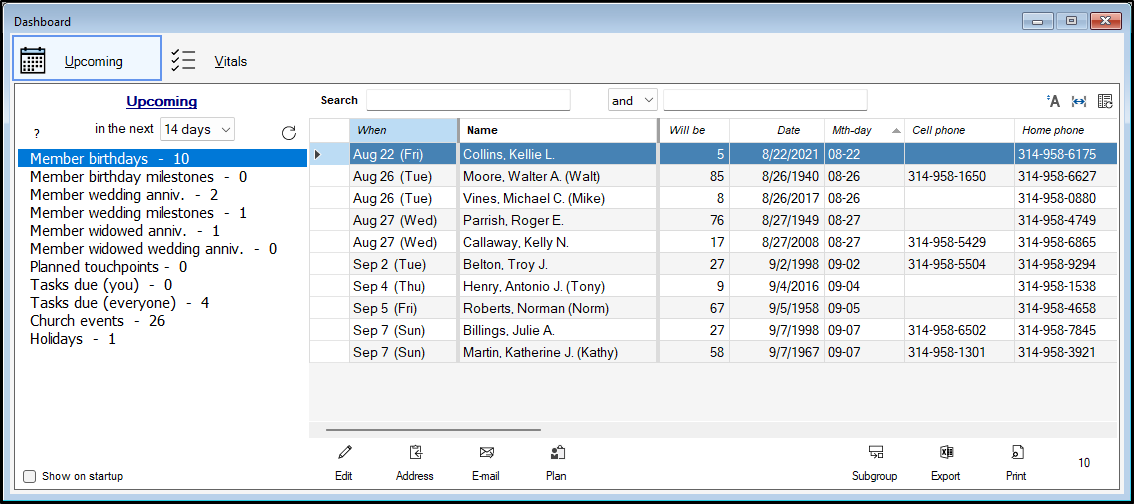
Task: Click the Upcoming heading link
Action: coord(161,101)
